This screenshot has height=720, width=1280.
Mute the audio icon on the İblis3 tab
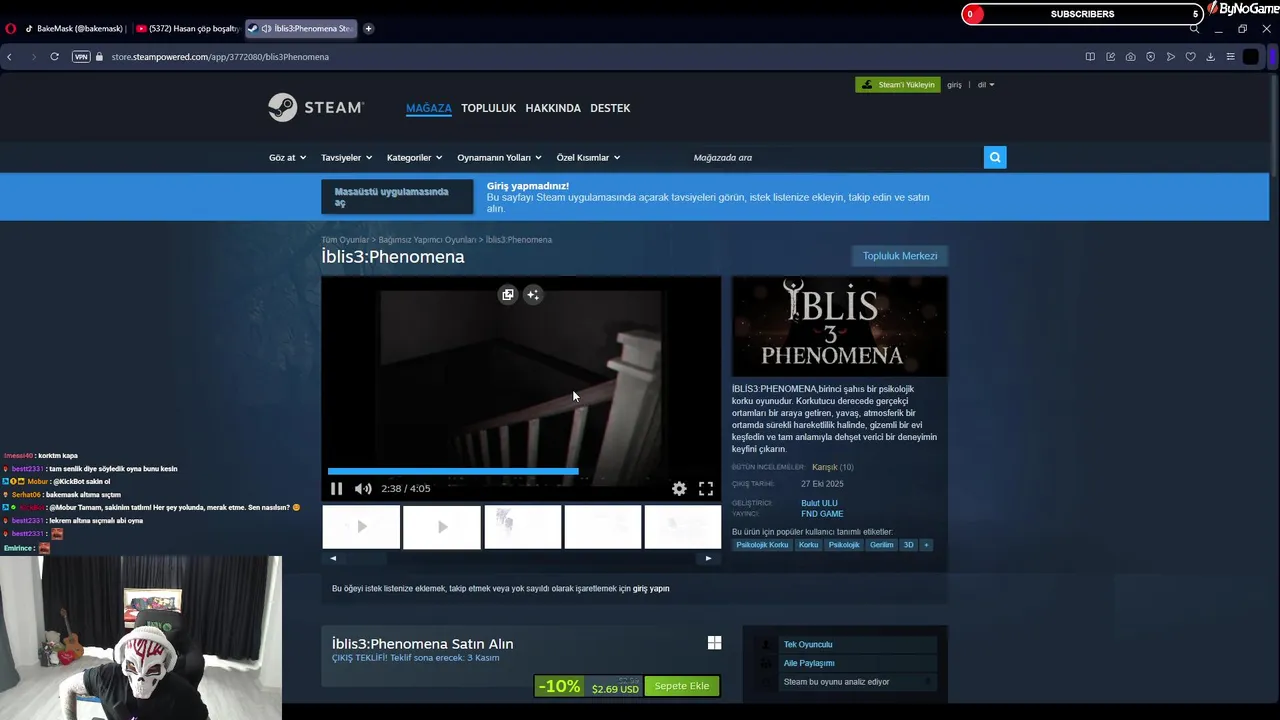coord(266,28)
